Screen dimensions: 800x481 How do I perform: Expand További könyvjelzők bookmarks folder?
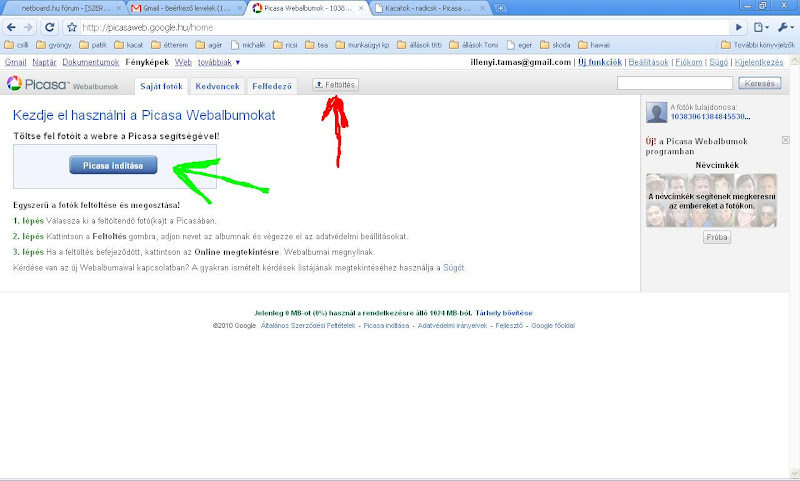(758, 45)
